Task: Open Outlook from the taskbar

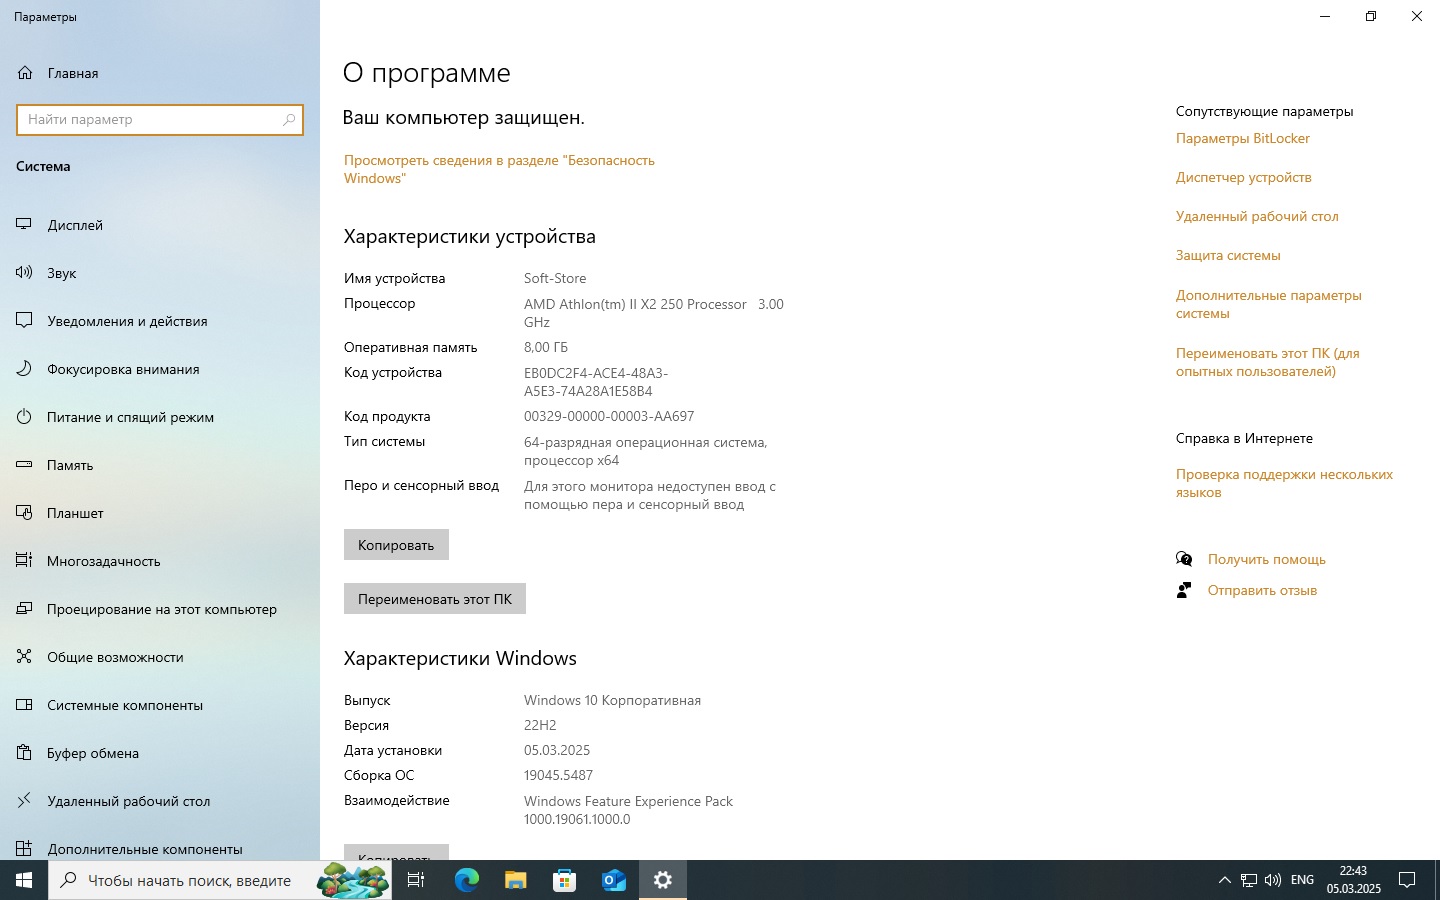Action: point(613,880)
